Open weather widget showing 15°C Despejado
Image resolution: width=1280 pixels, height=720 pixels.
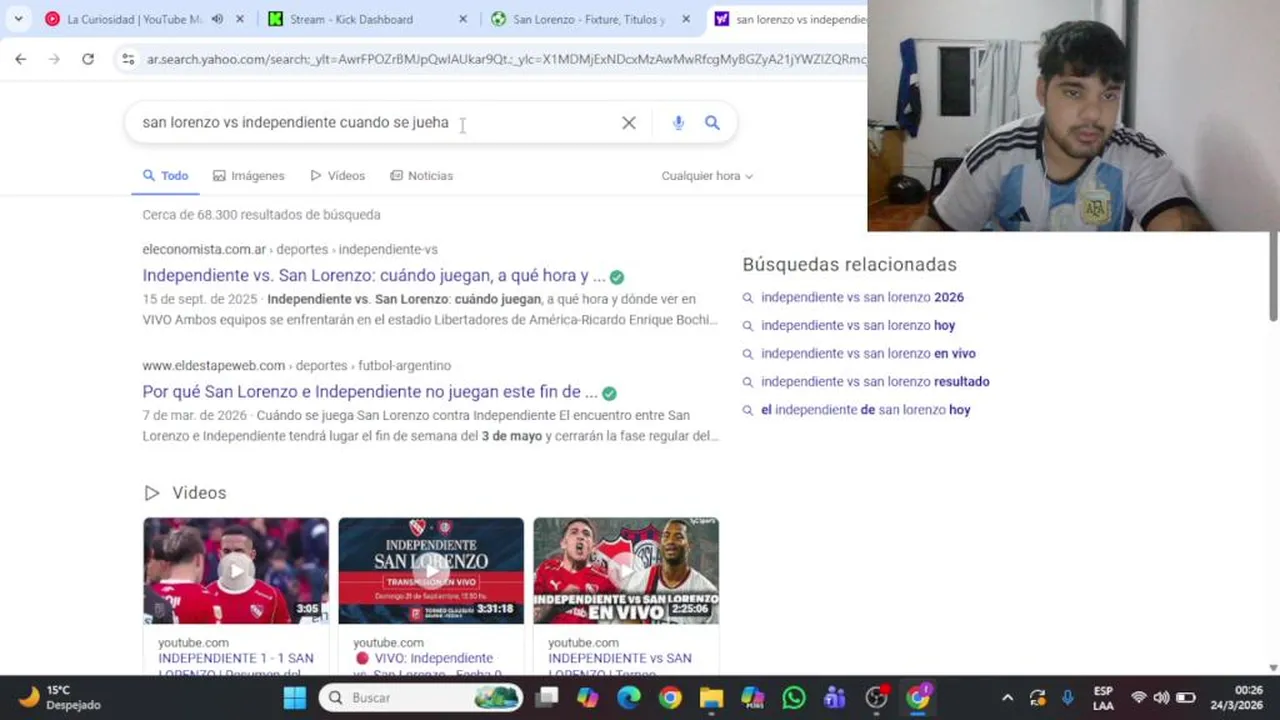(x=60, y=697)
